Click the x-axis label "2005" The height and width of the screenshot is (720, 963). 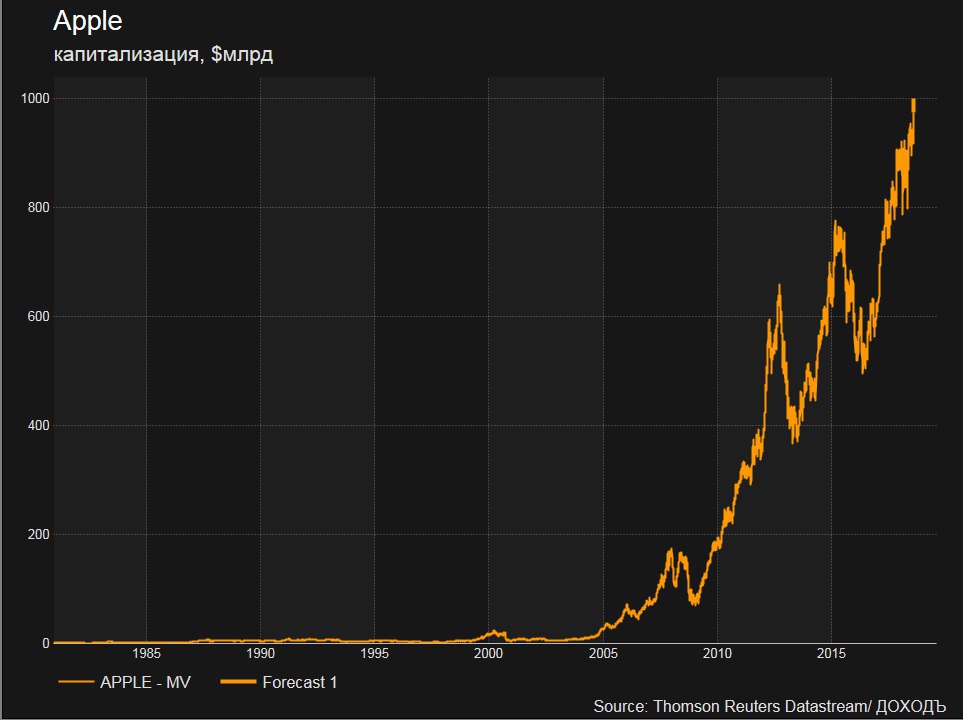(603, 654)
